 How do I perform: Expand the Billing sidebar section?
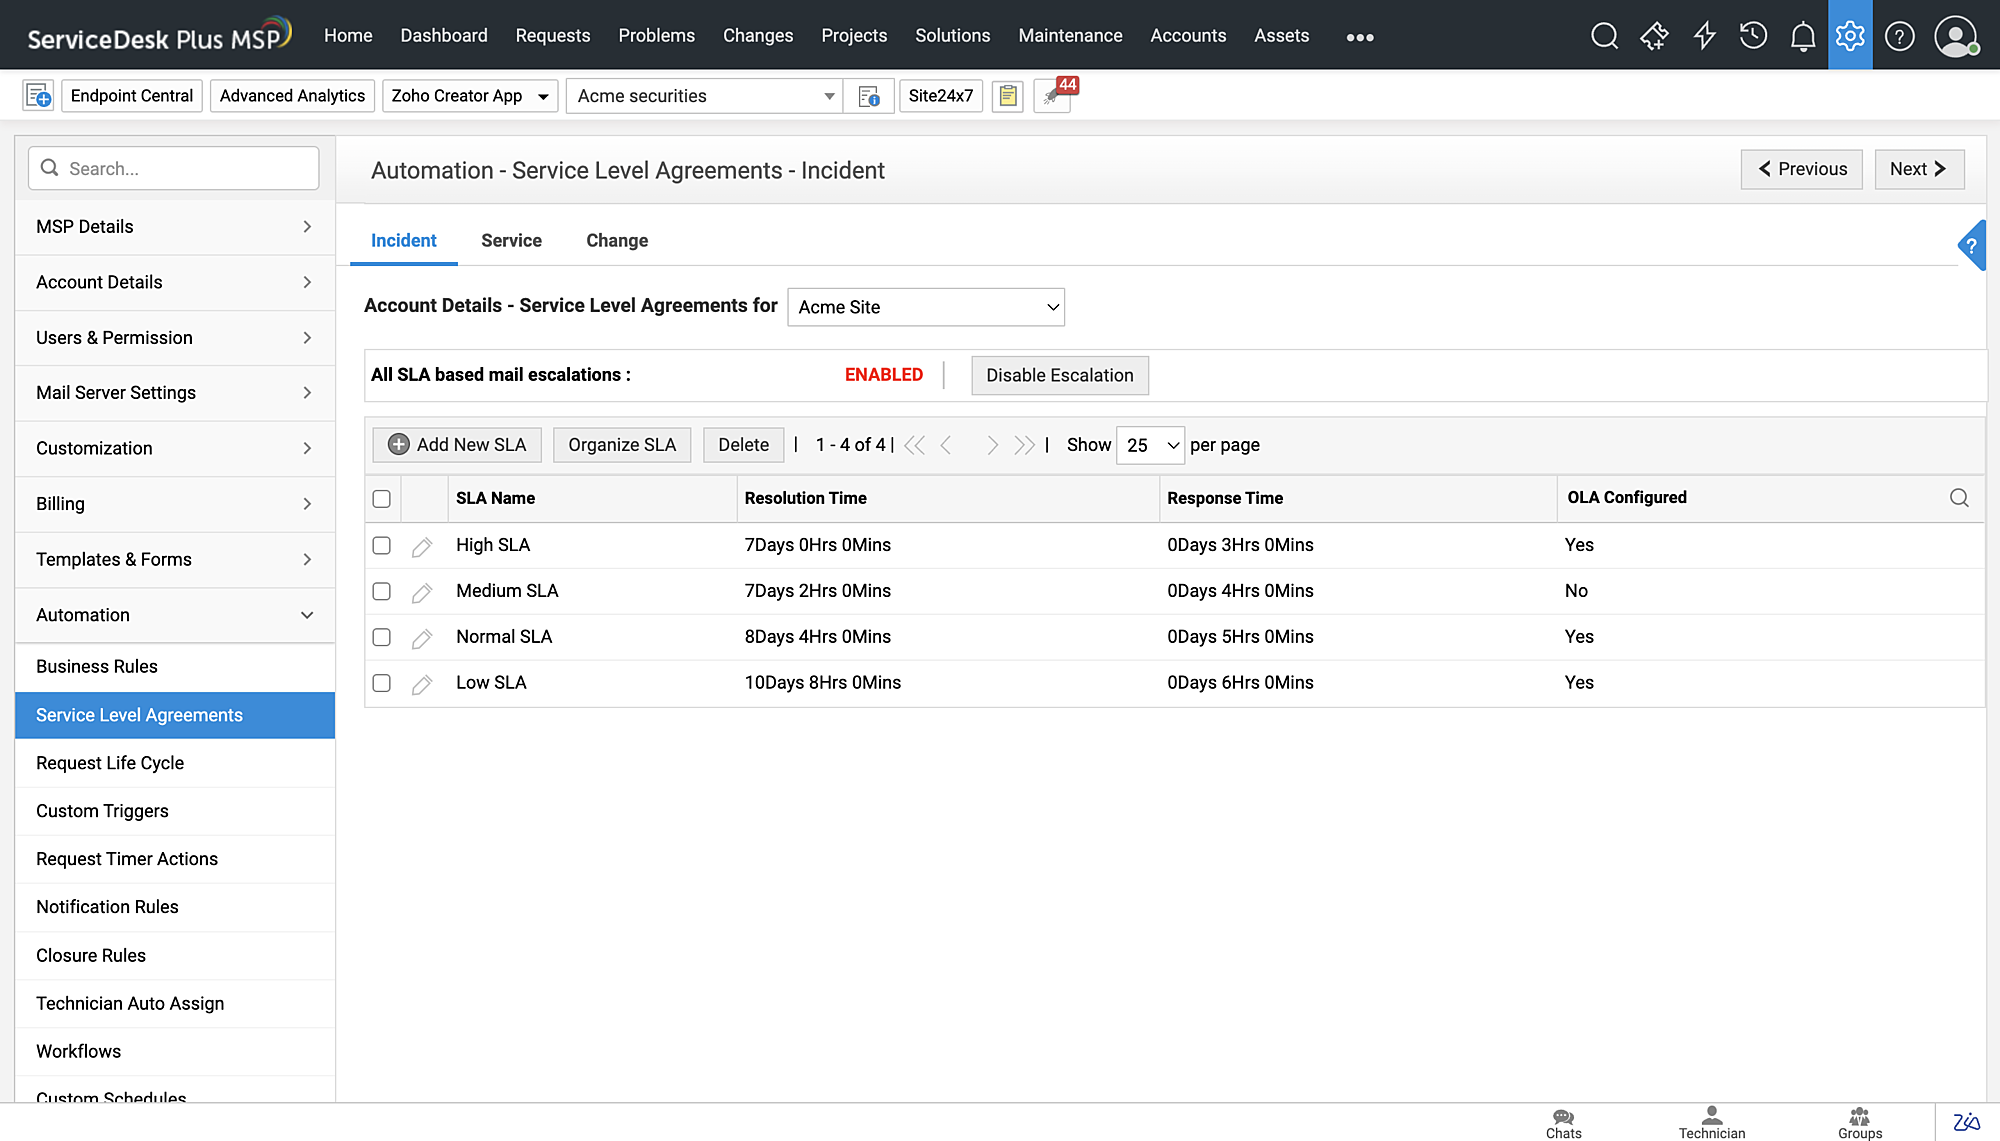coord(175,504)
